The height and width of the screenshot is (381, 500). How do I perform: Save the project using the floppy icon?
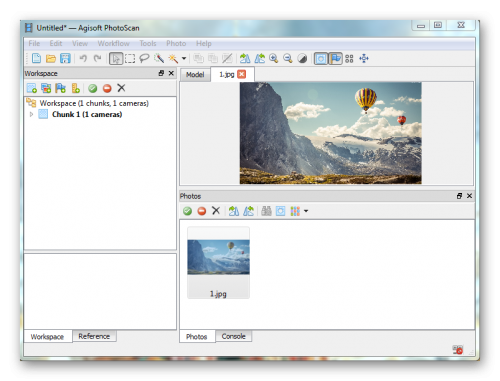click(65, 59)
